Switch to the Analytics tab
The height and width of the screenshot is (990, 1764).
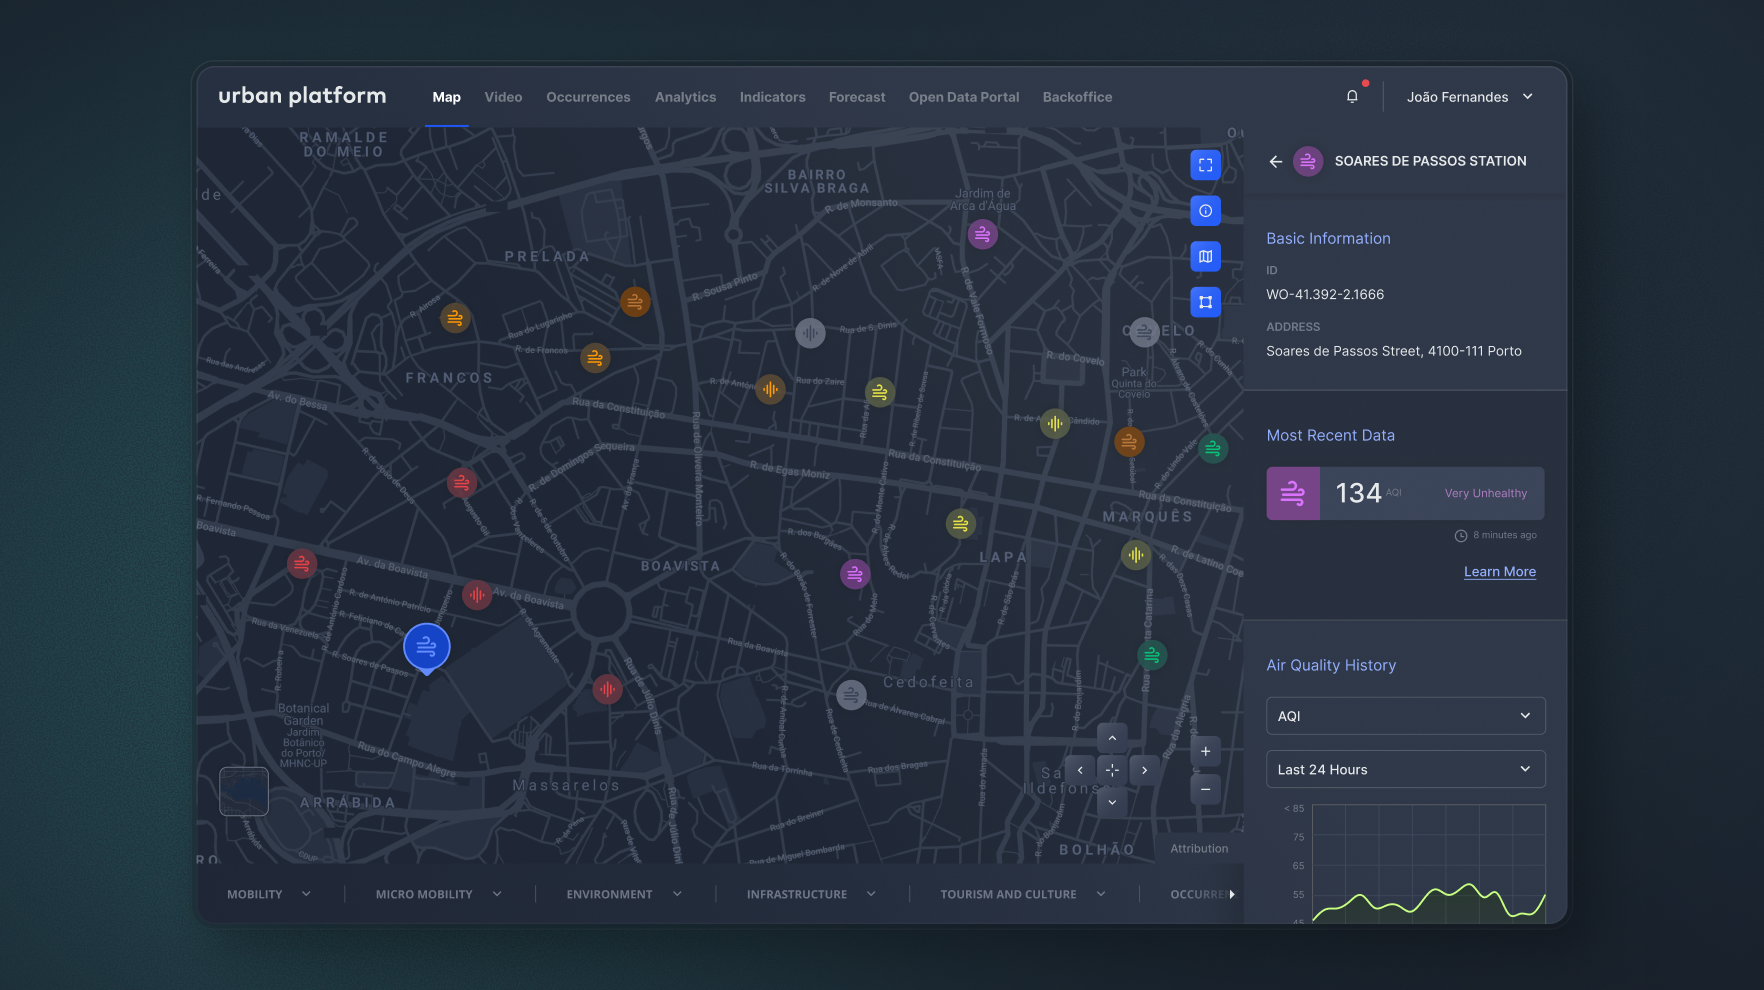coord(685,97)
